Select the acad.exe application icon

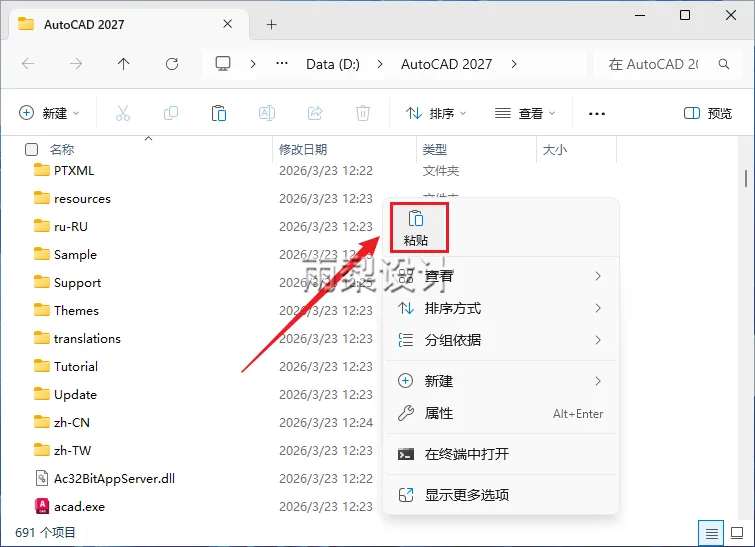tap(42, 506)
